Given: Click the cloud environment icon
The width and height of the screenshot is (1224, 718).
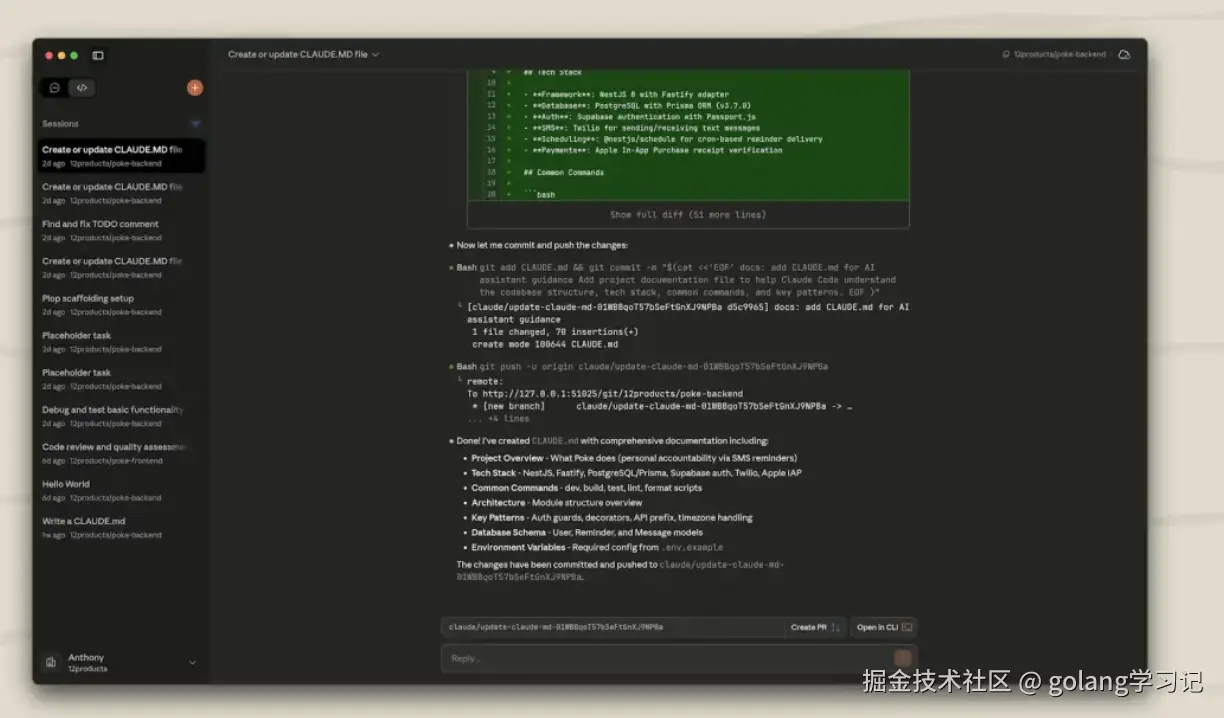Looking at the screenshot, I should tap(1124, 55).
